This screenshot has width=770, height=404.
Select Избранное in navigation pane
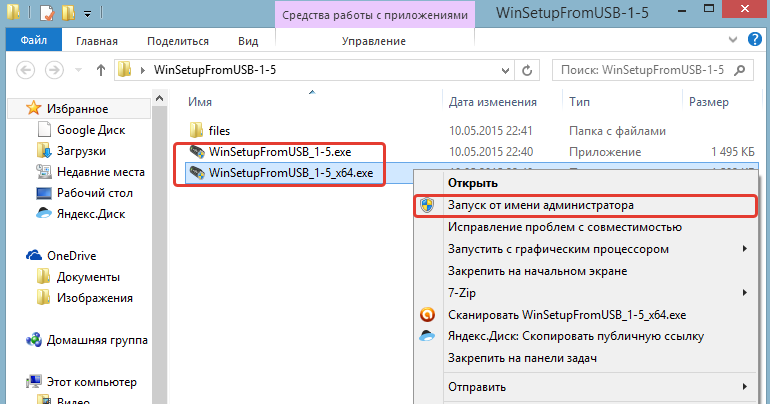click(x=78, y=109)
